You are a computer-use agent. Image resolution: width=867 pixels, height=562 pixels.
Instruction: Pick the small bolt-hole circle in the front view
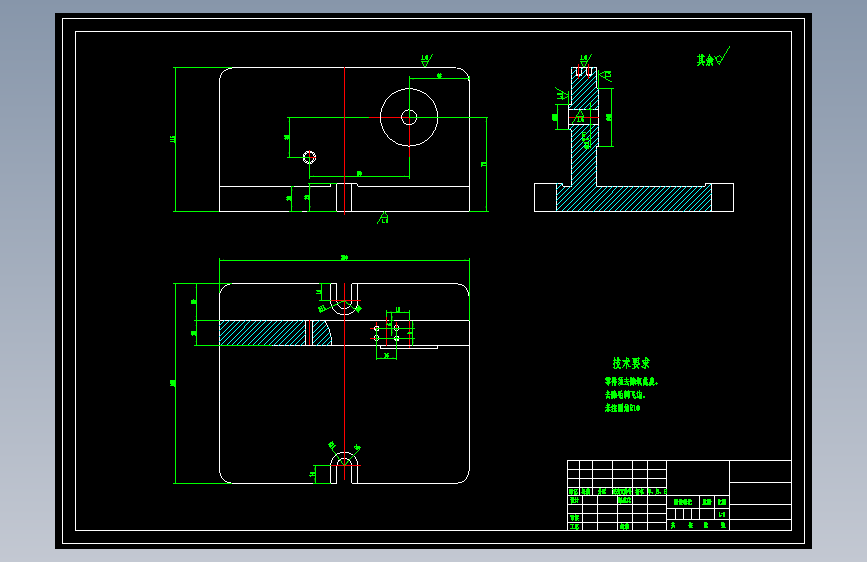pos(310,157)
